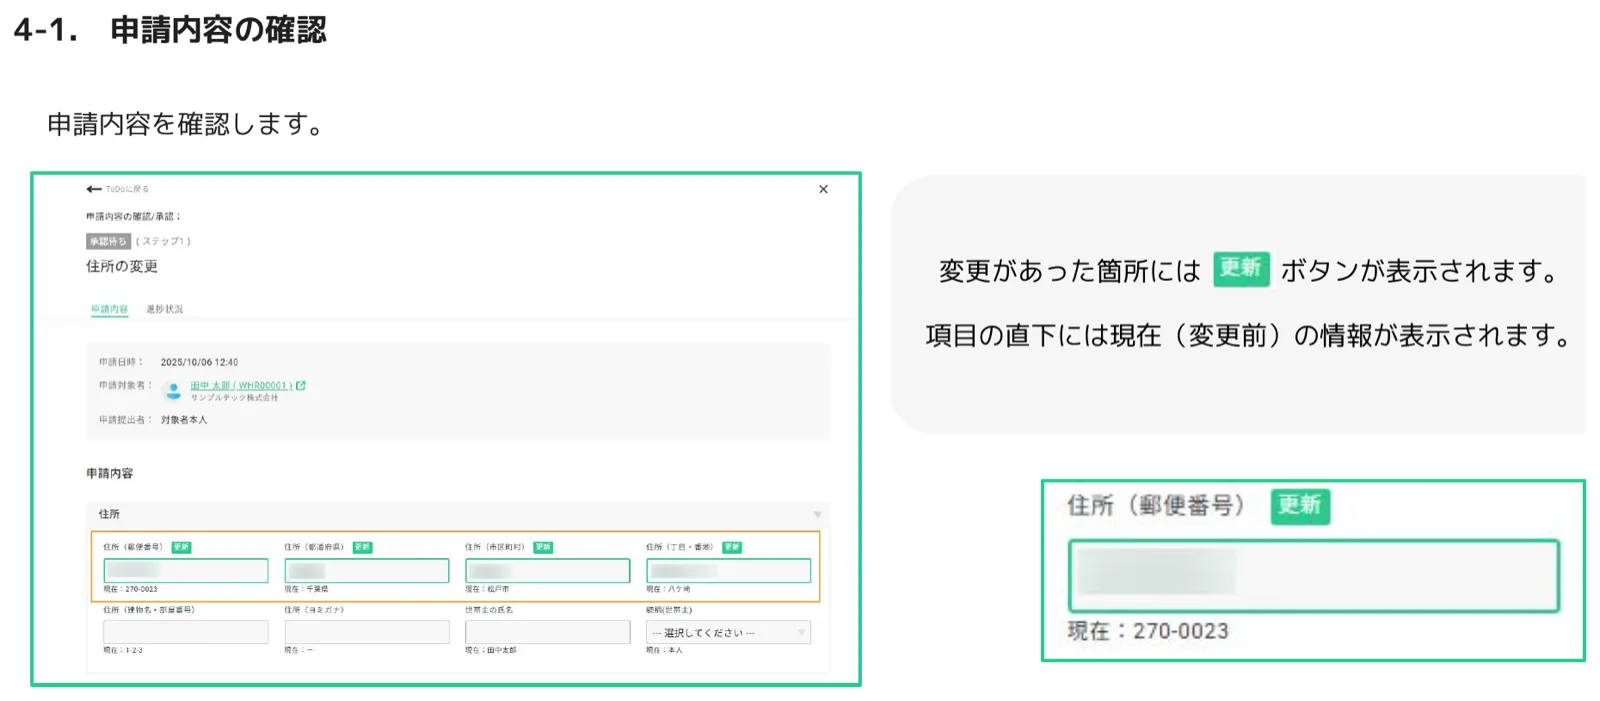The width and height of the screenshot is (1600, 701).
Task: Click the (ステップ1) label
Action: tap(163, 241)
